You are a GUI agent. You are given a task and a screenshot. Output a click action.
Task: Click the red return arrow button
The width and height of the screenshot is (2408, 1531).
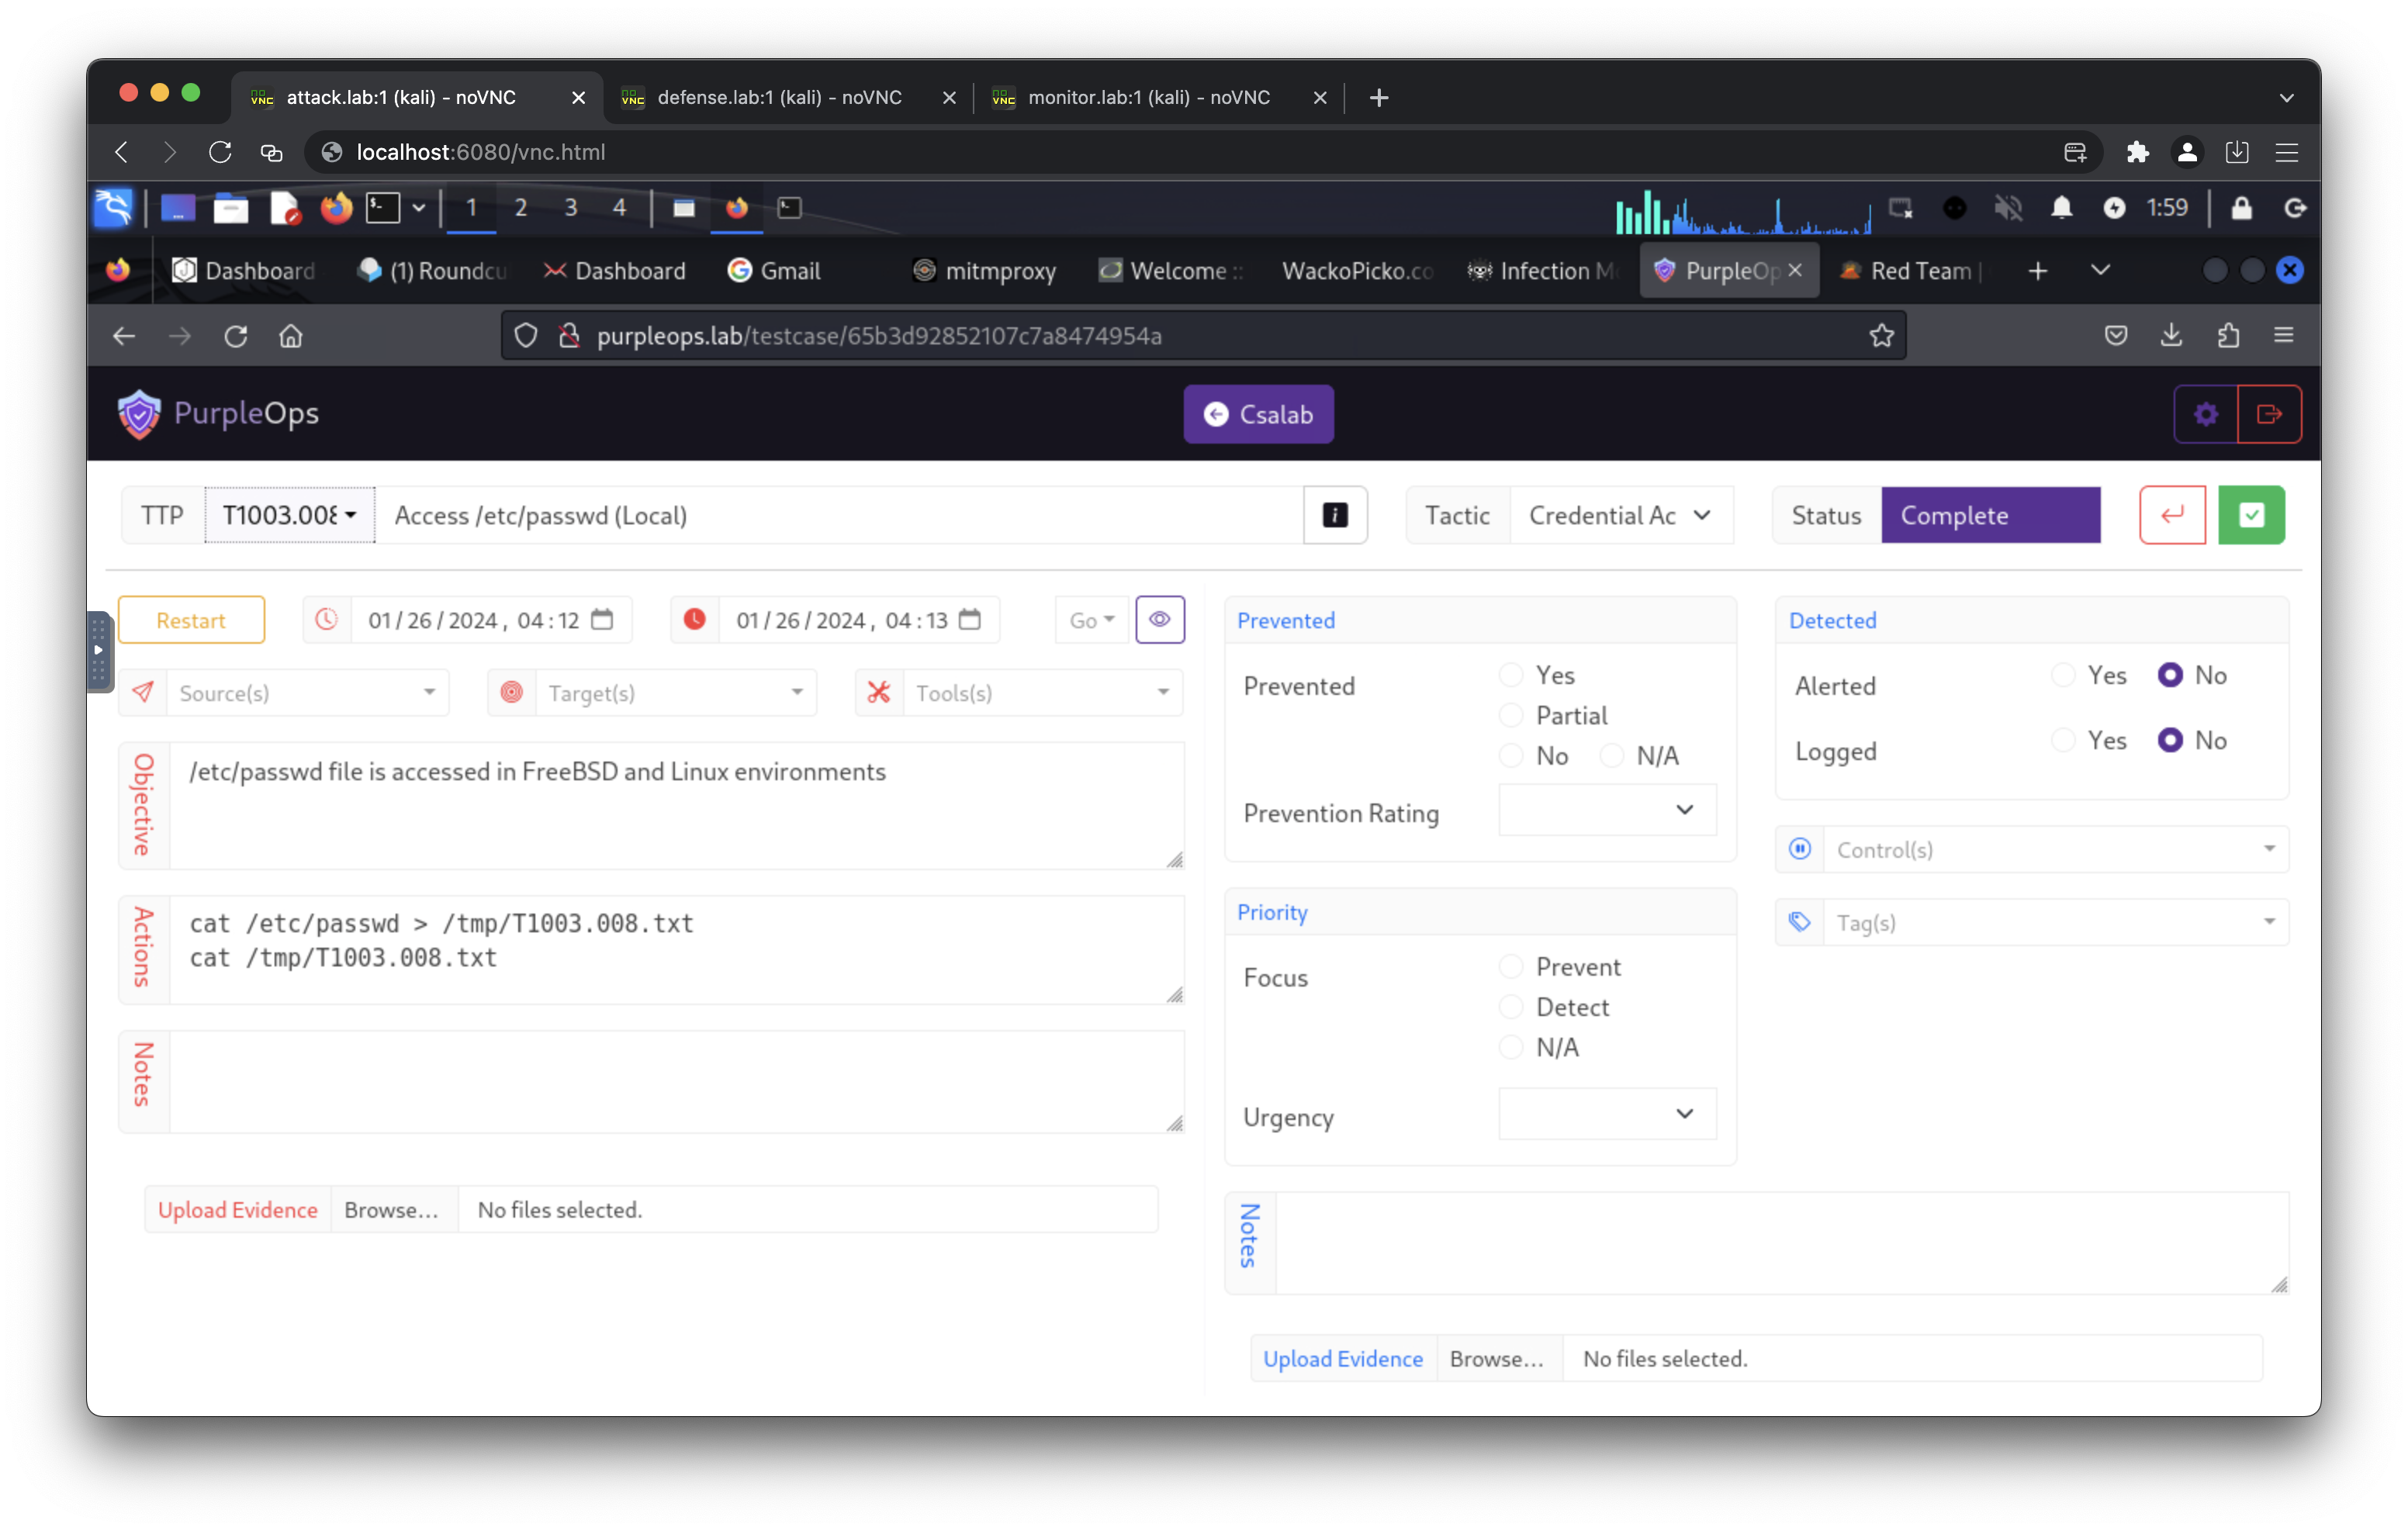coord(2172,515)
